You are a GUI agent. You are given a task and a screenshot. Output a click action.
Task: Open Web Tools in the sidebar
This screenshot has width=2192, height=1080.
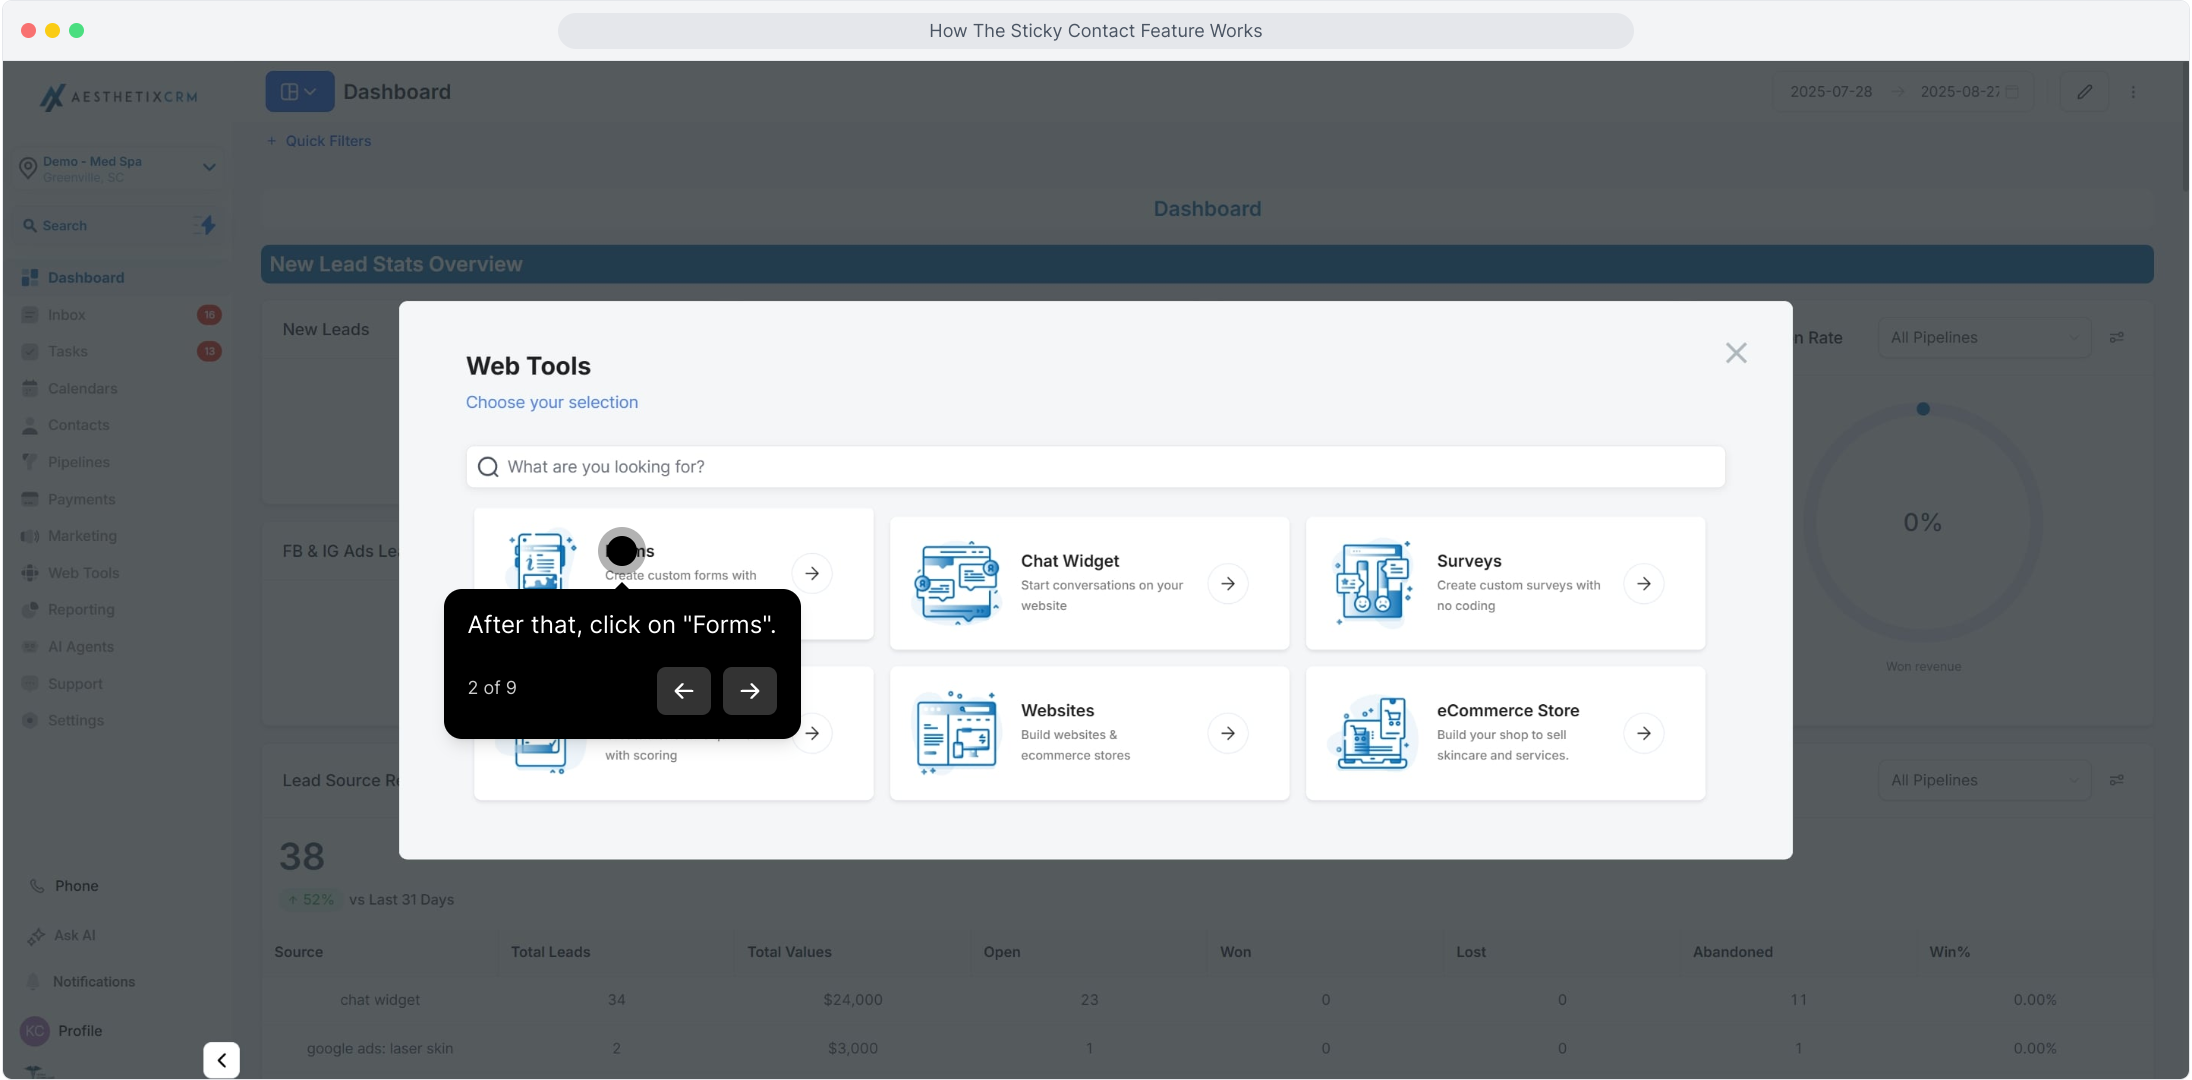click(x=120, y=573)
